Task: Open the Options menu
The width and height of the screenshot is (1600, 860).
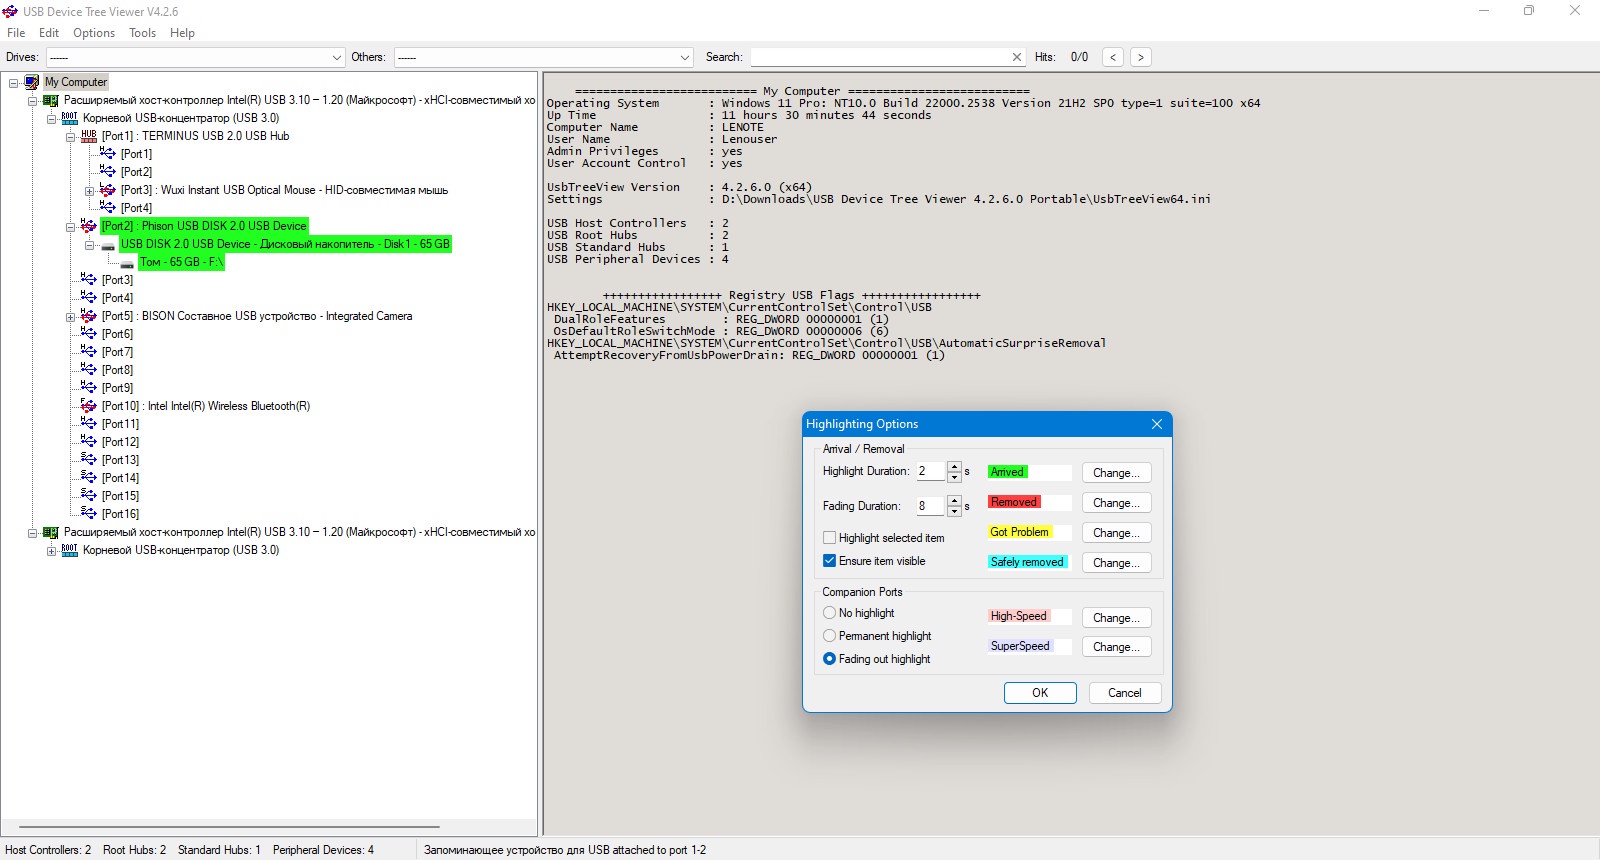Action: pos(94,33)
